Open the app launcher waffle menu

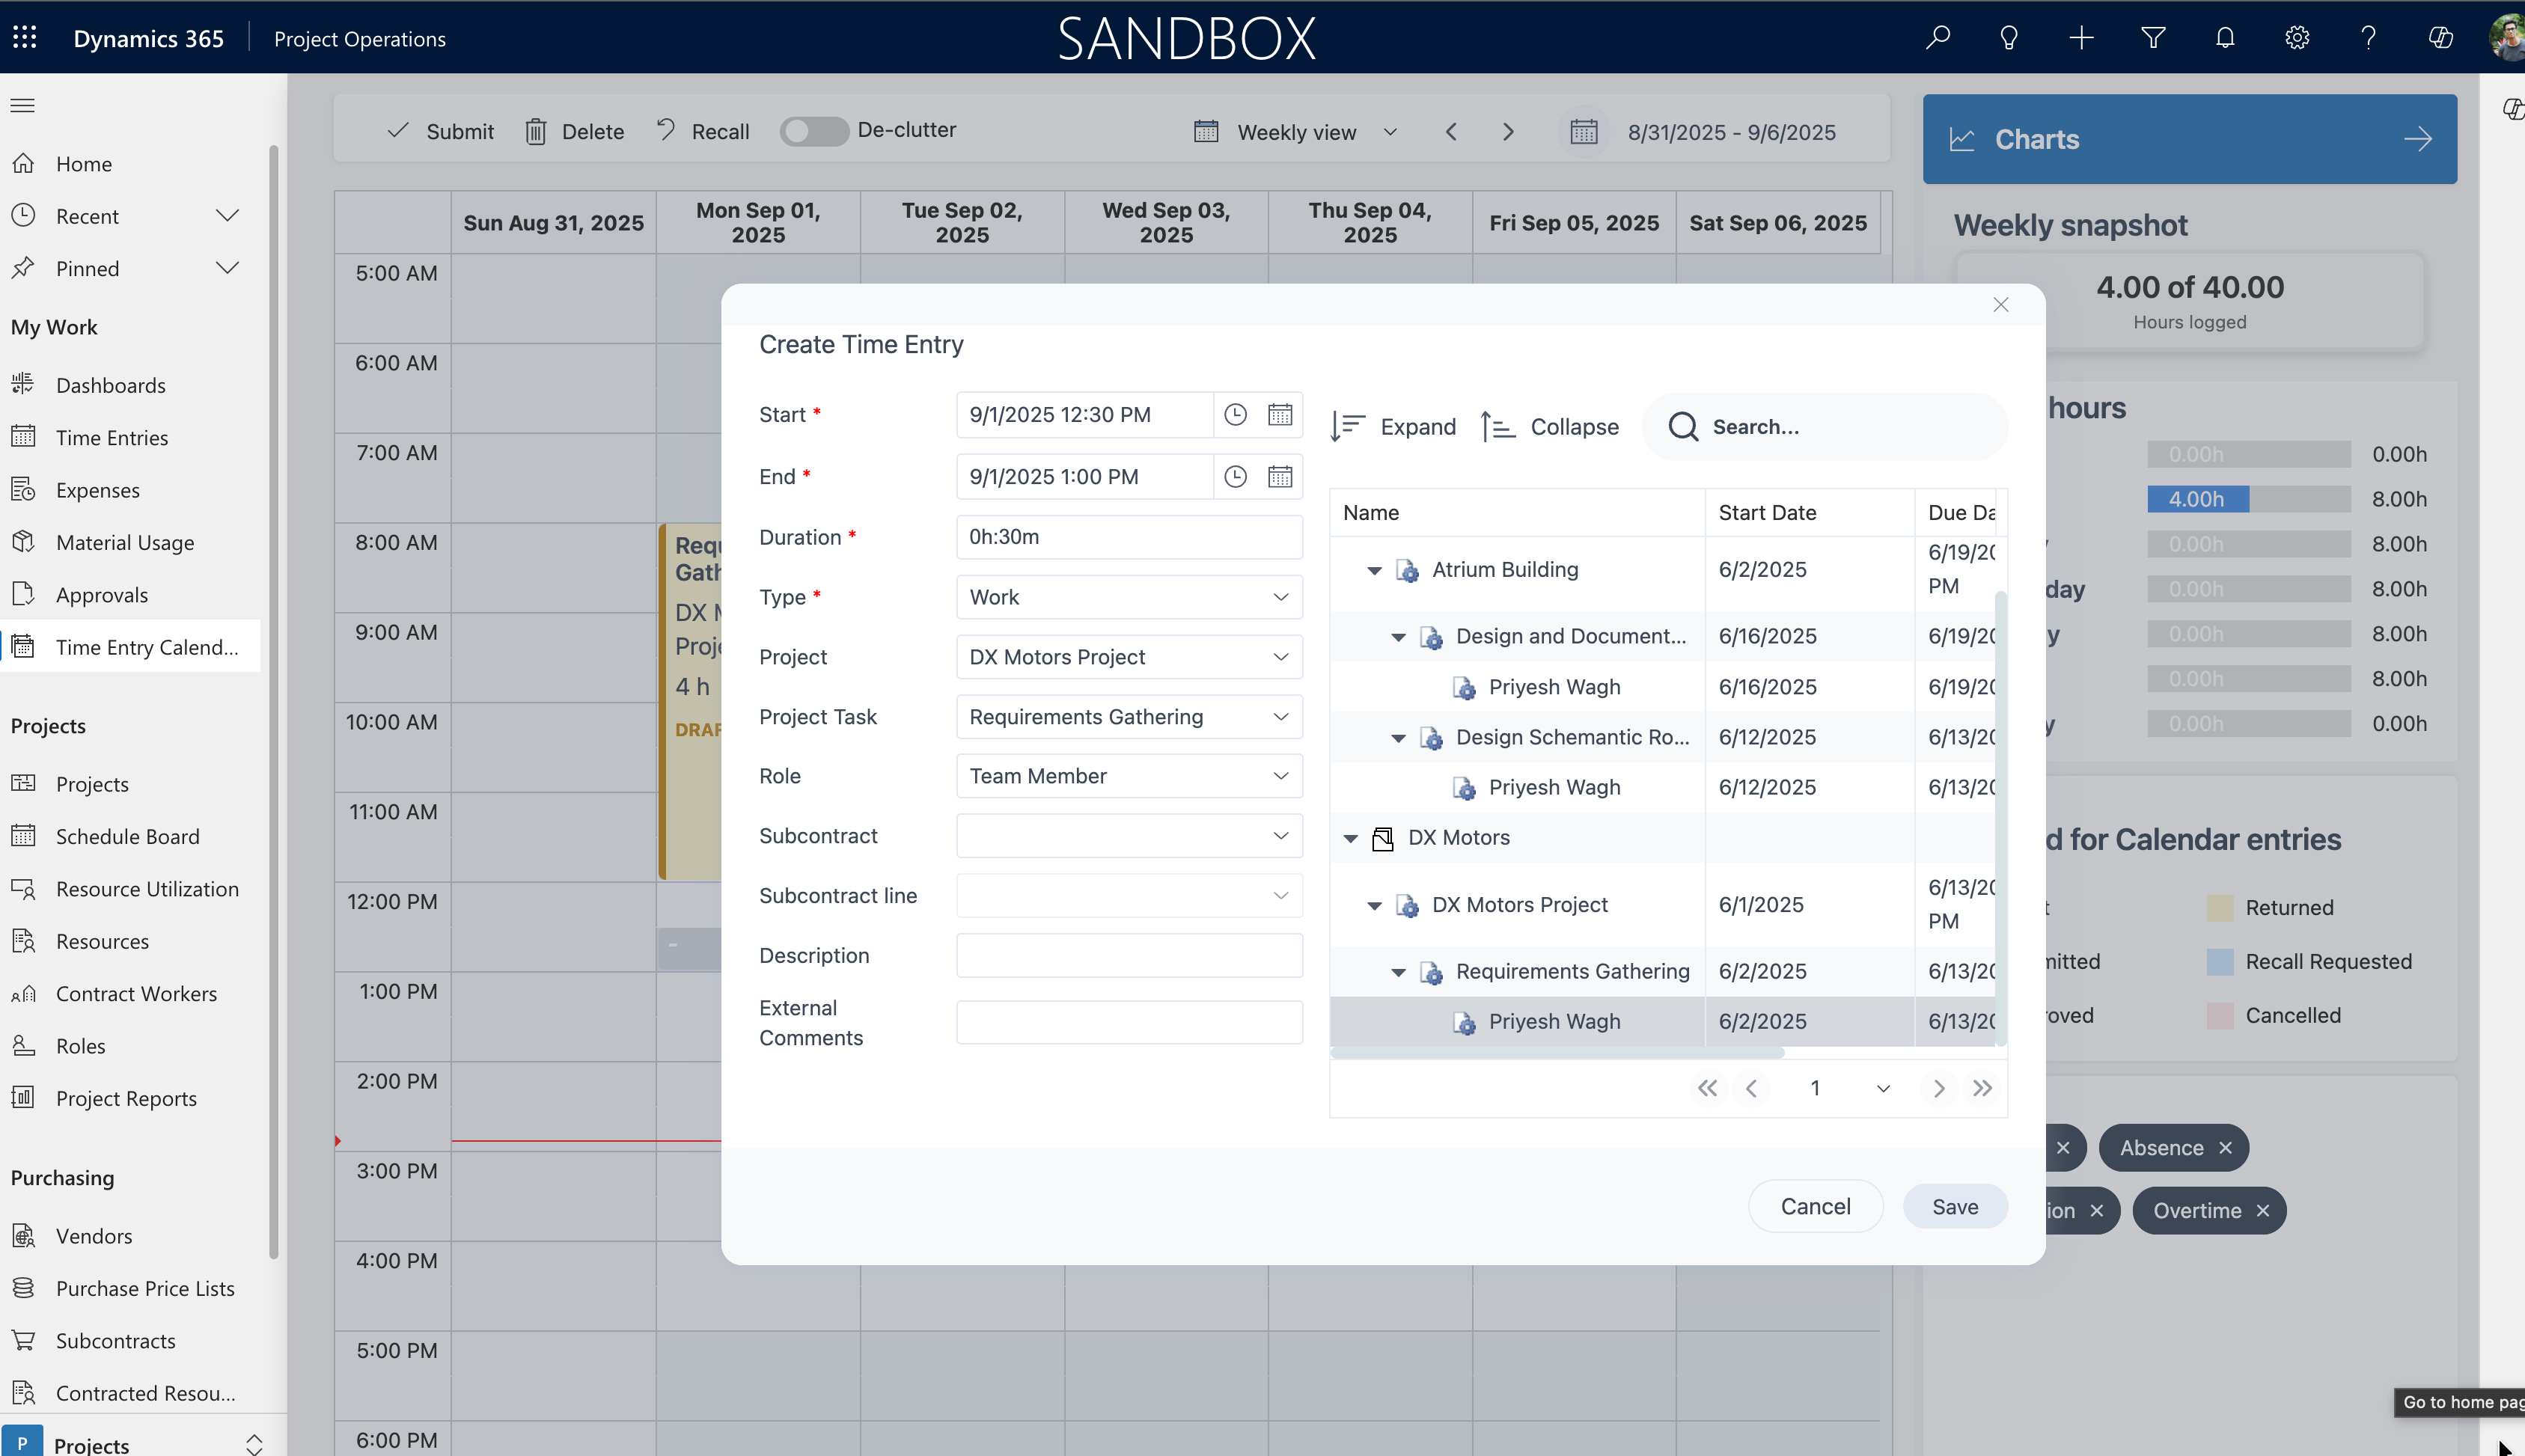click(25, 37)
